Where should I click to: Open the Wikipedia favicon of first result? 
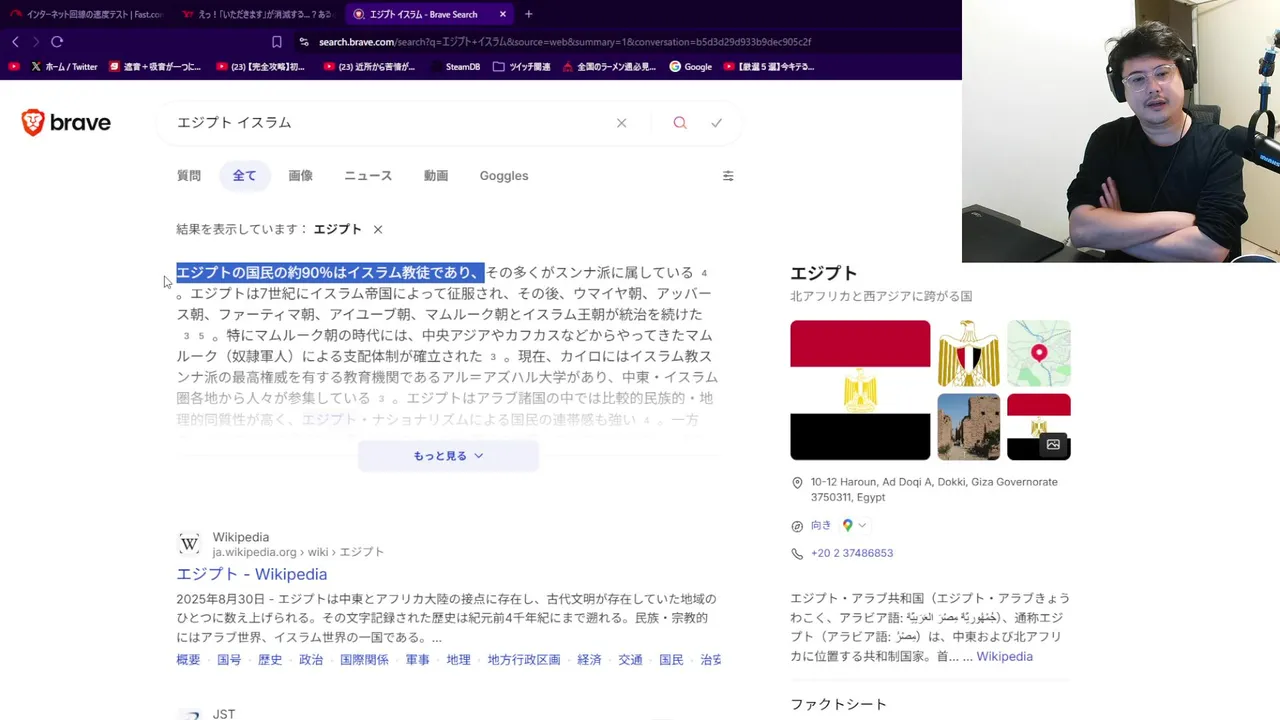[189, 544]
